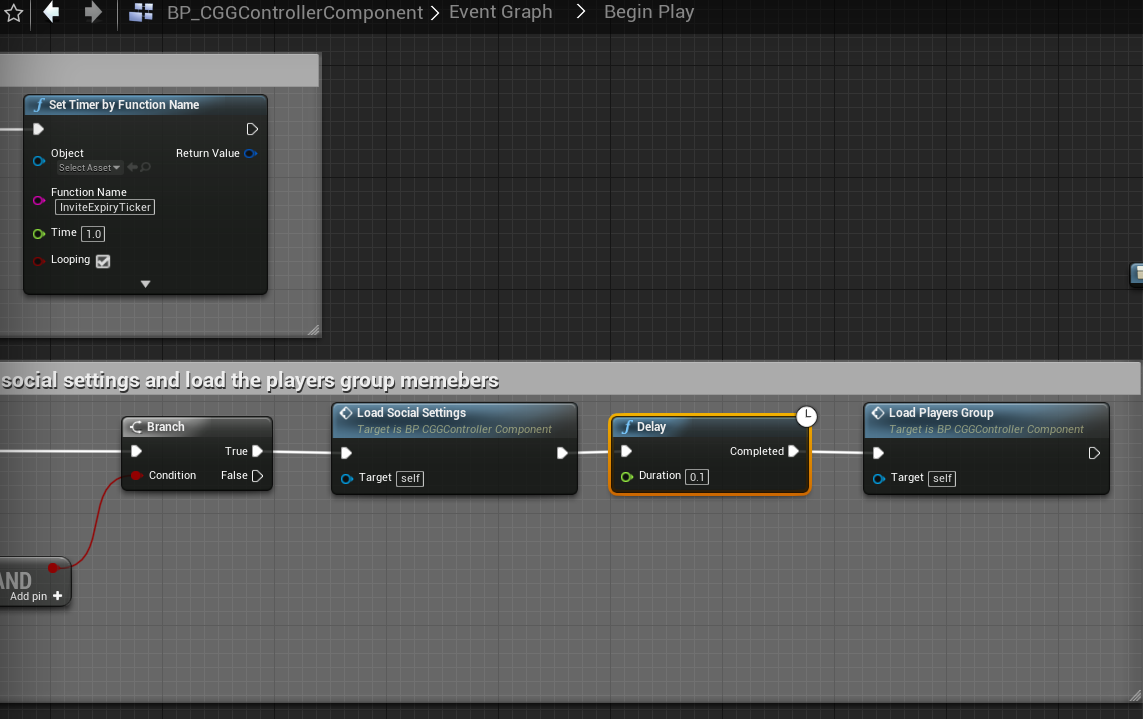The width and height of the screenshot is (1143, 719).
Task: Select the Load Players Group node title
Action: click(x=940, y=412)
